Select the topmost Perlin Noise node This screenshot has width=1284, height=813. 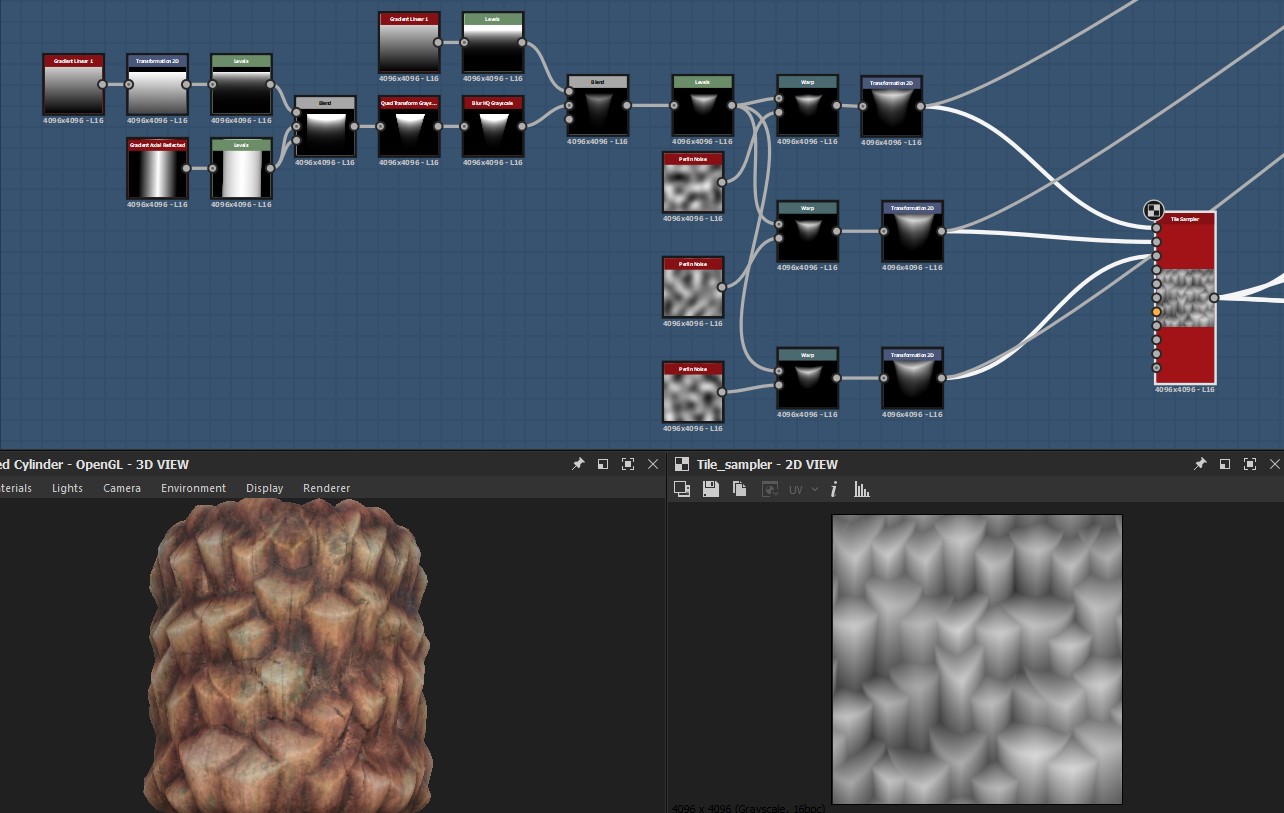pyautogui.click(x=693, y=182)
